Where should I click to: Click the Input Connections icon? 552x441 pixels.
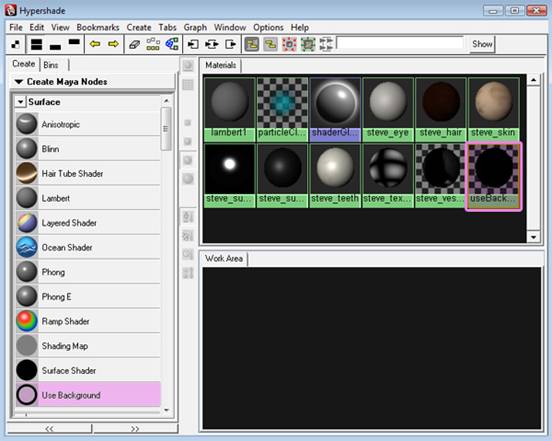coord(193,44)
